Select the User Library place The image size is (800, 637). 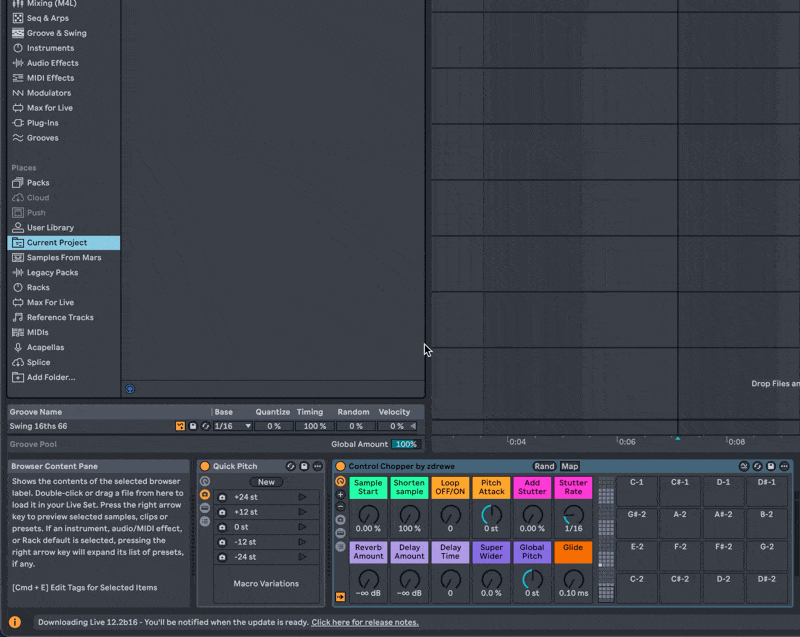[50, 227]
